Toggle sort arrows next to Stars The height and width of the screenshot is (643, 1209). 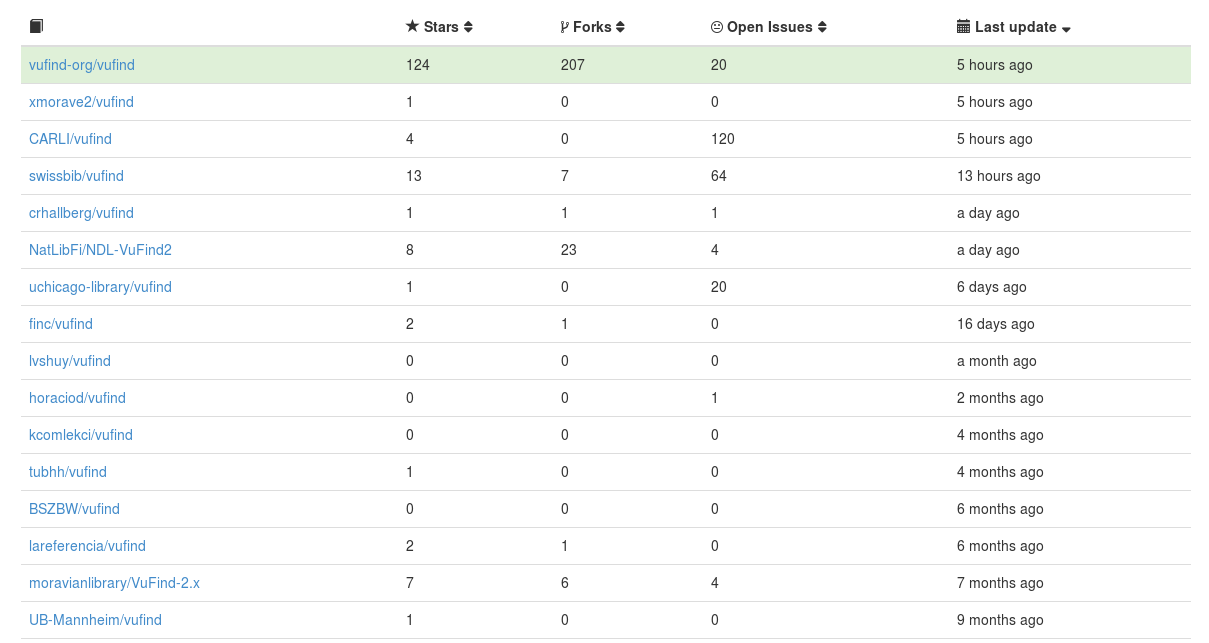pos(468,28)
